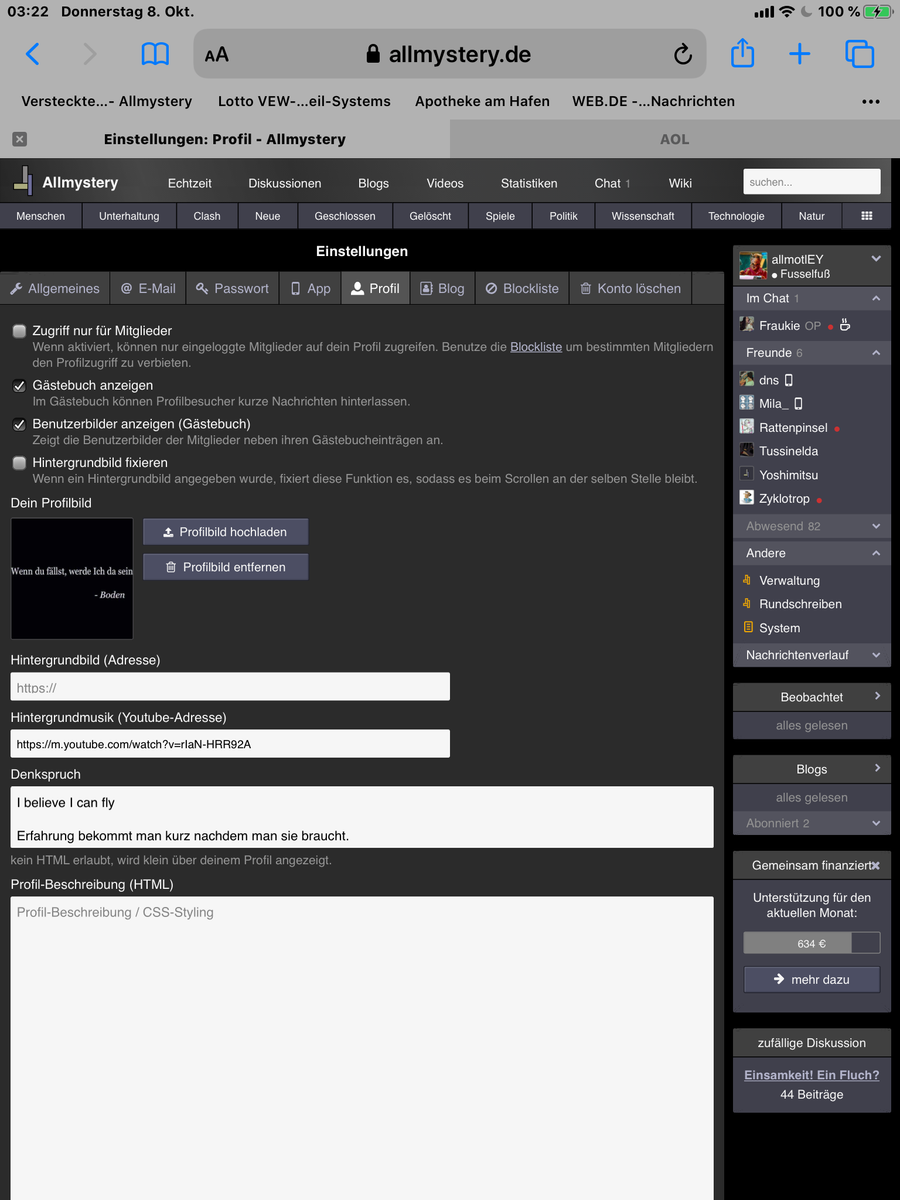
Task: Open Statistiken in top navigation
Action: tap(529, 183)
